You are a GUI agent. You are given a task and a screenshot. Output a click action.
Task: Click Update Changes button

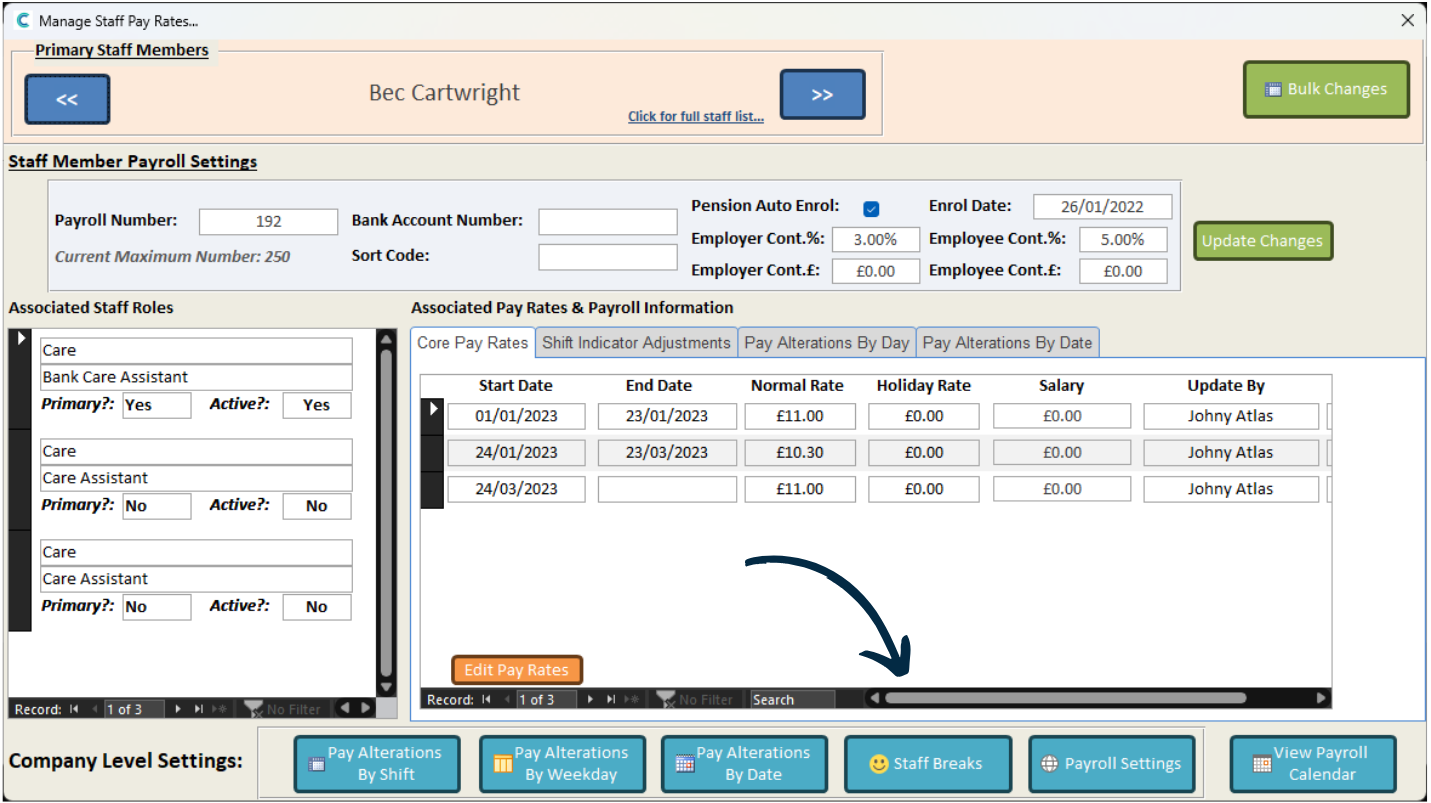[x=1262, y=241]
